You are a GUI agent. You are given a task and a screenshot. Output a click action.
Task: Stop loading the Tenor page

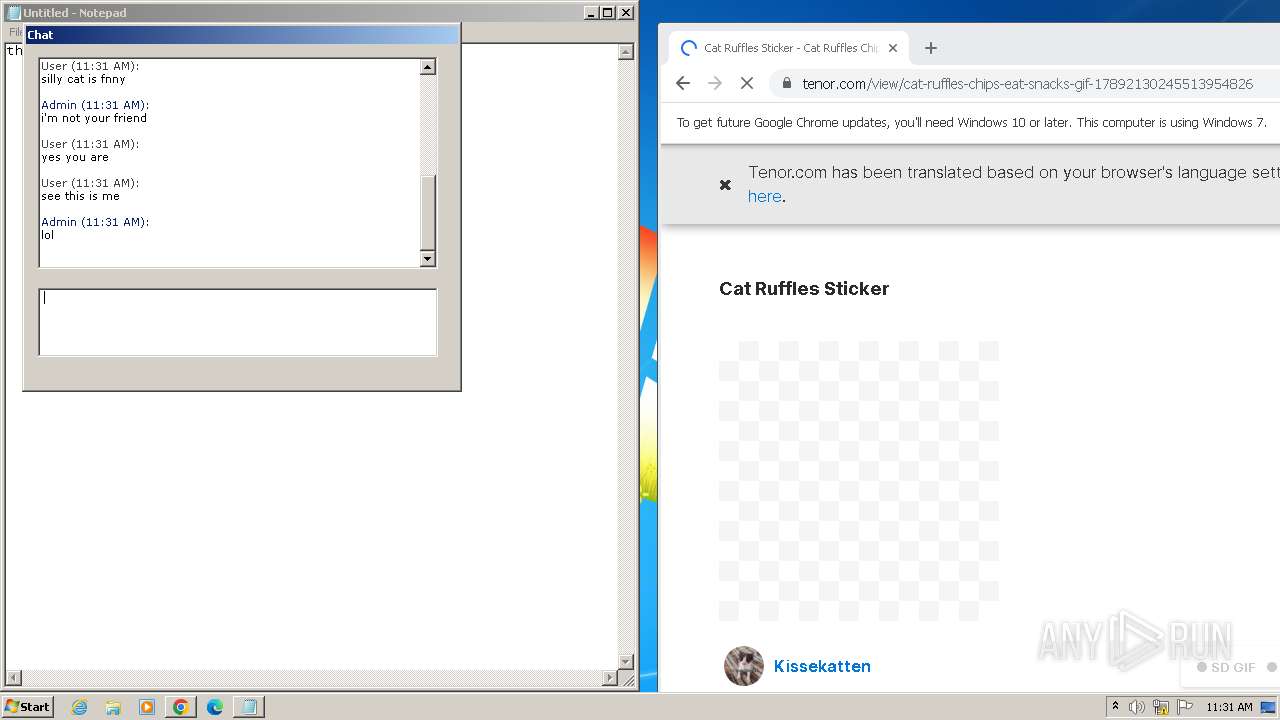[x=746, y=83]
